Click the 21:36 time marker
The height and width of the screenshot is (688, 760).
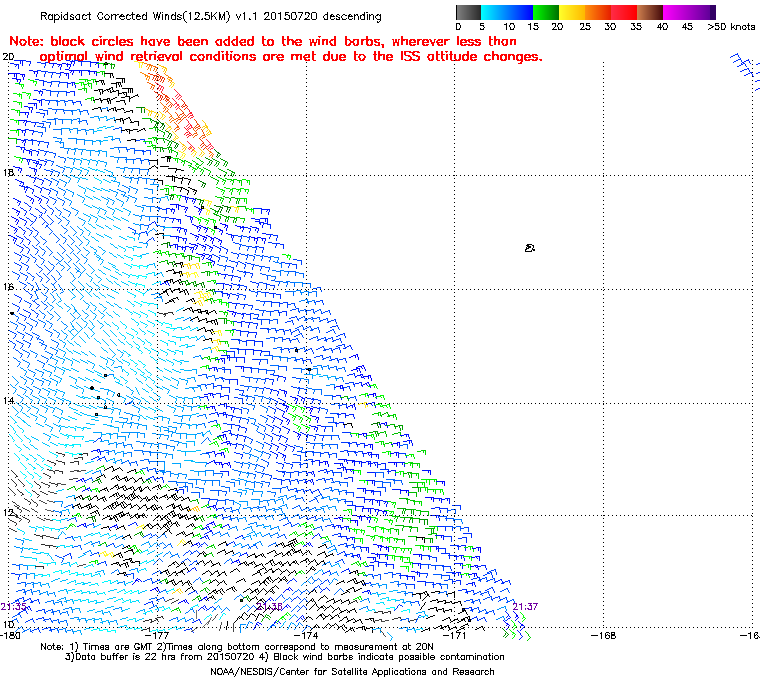point(269,607)
